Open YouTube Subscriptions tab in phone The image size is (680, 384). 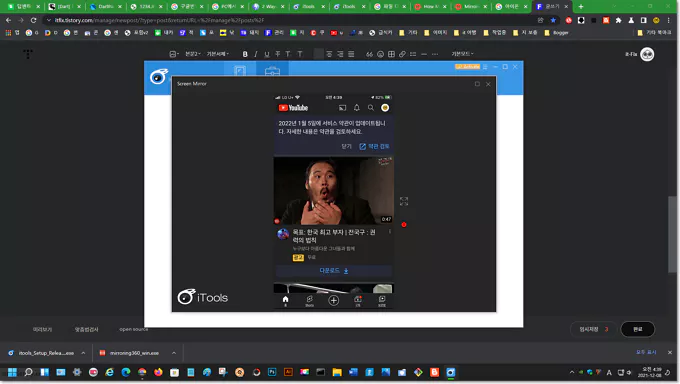pos(358,301)
